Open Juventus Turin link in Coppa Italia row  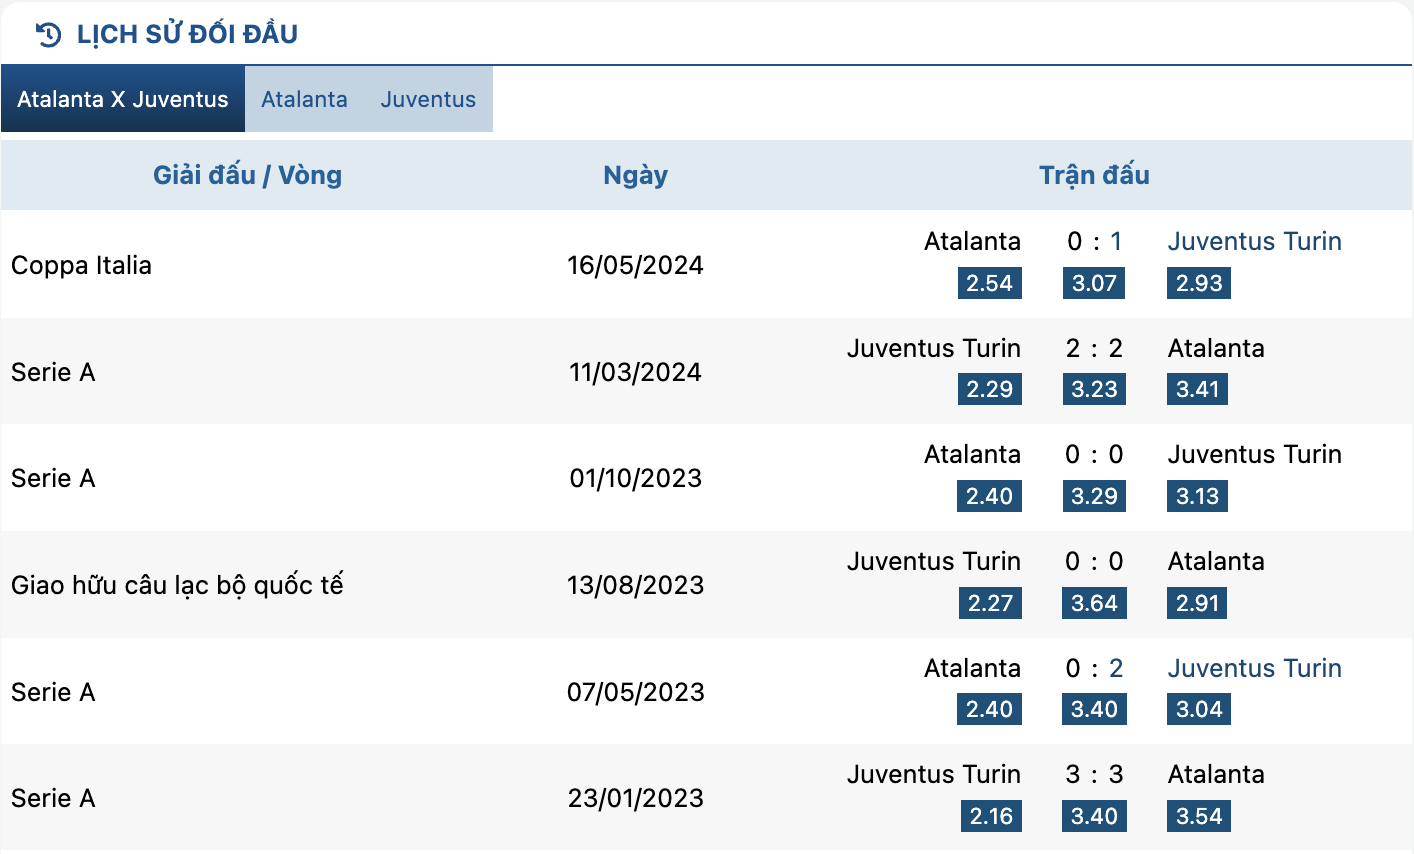[1254, 241]
